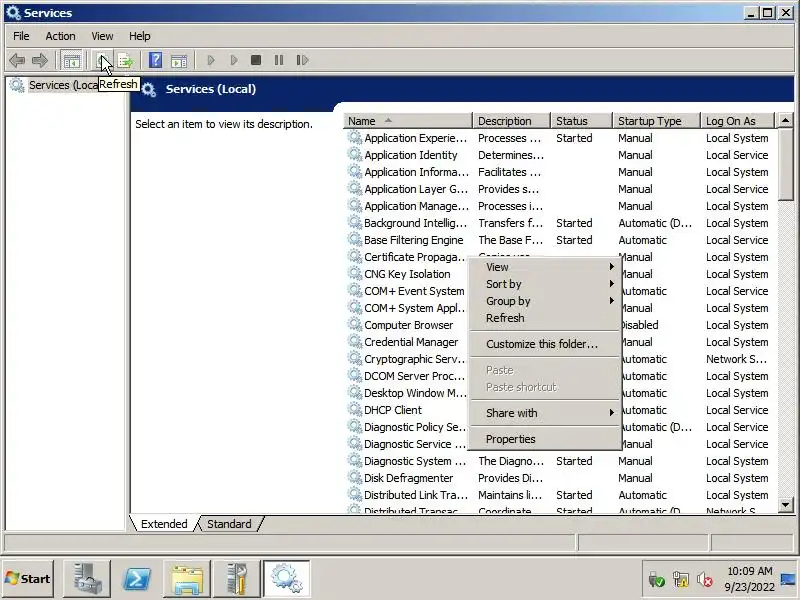Open the View menu in menu bar
Image resolution: width=800 pixels, height=600 pixels.
tap(102, 36)
